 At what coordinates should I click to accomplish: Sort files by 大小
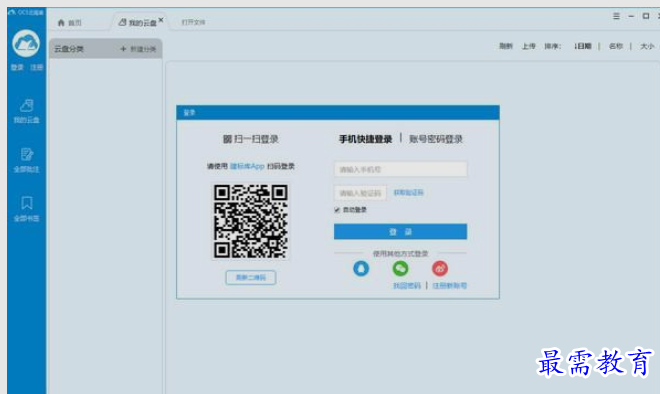tap(647, 46)
